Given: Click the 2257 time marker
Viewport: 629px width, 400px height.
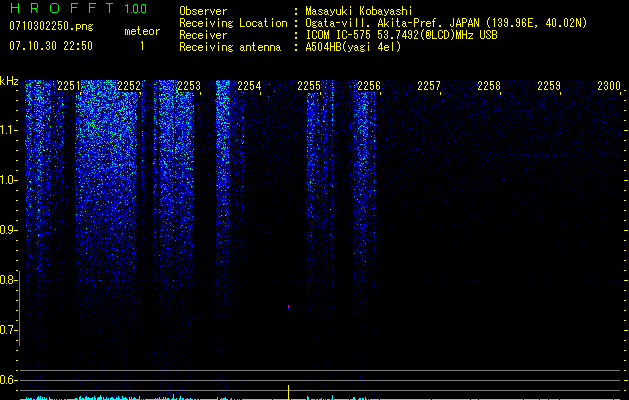Looking at the screenshot, I should pos(429,86).
